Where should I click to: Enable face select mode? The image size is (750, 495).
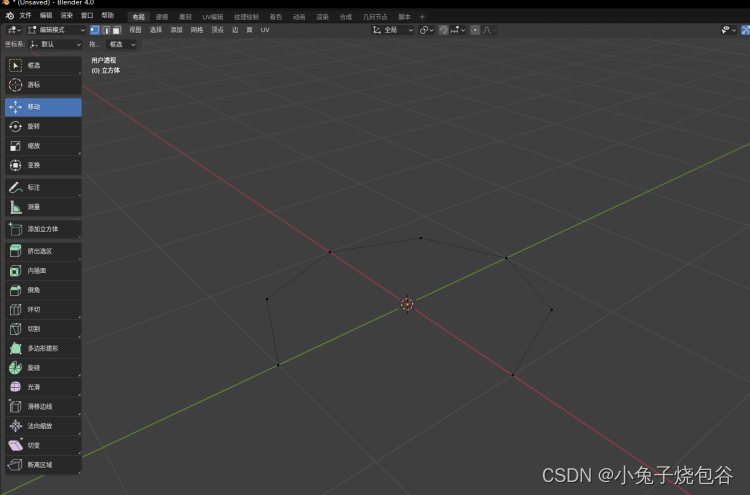tap(116, 30)
